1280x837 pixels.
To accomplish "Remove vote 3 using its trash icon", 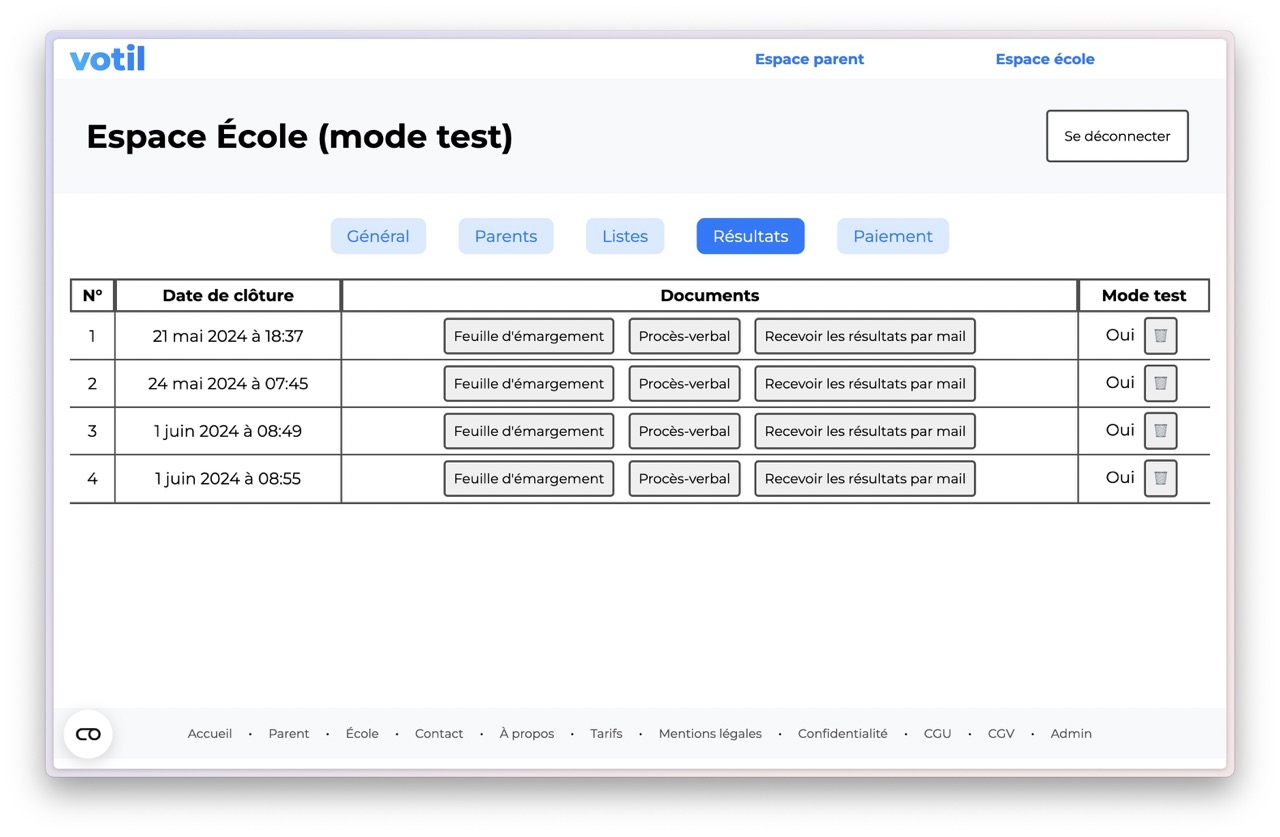I will pyautogui.click(x=1160, y=430).
